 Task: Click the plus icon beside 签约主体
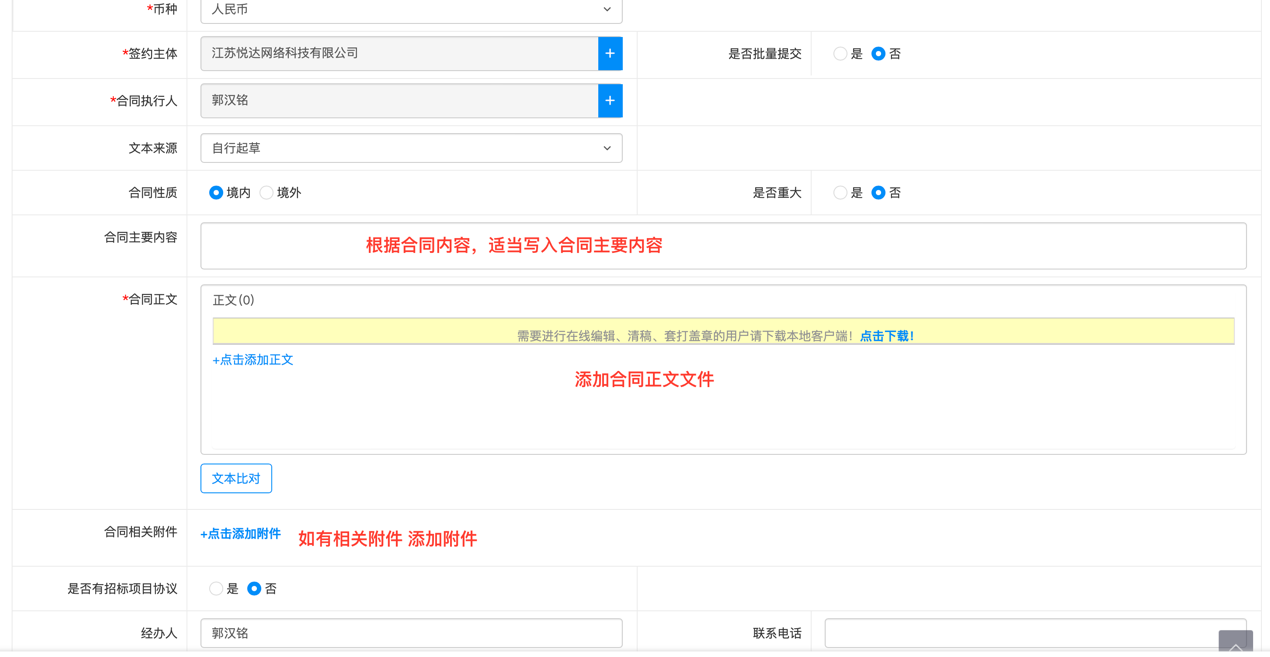pos(610,54)
